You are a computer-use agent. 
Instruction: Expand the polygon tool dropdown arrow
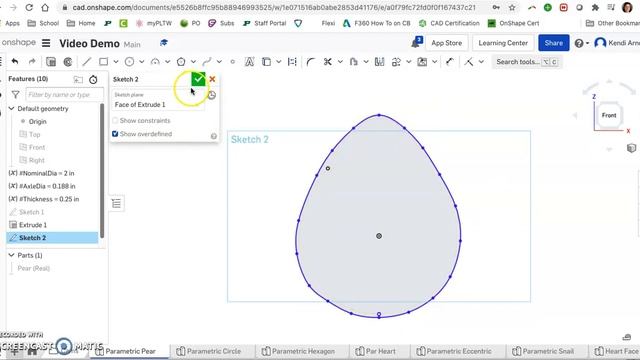tap(193, 62)
